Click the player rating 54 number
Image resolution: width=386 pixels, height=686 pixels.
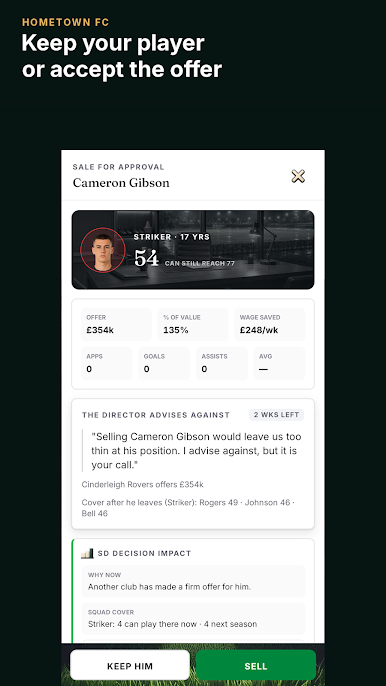point(146,259)
